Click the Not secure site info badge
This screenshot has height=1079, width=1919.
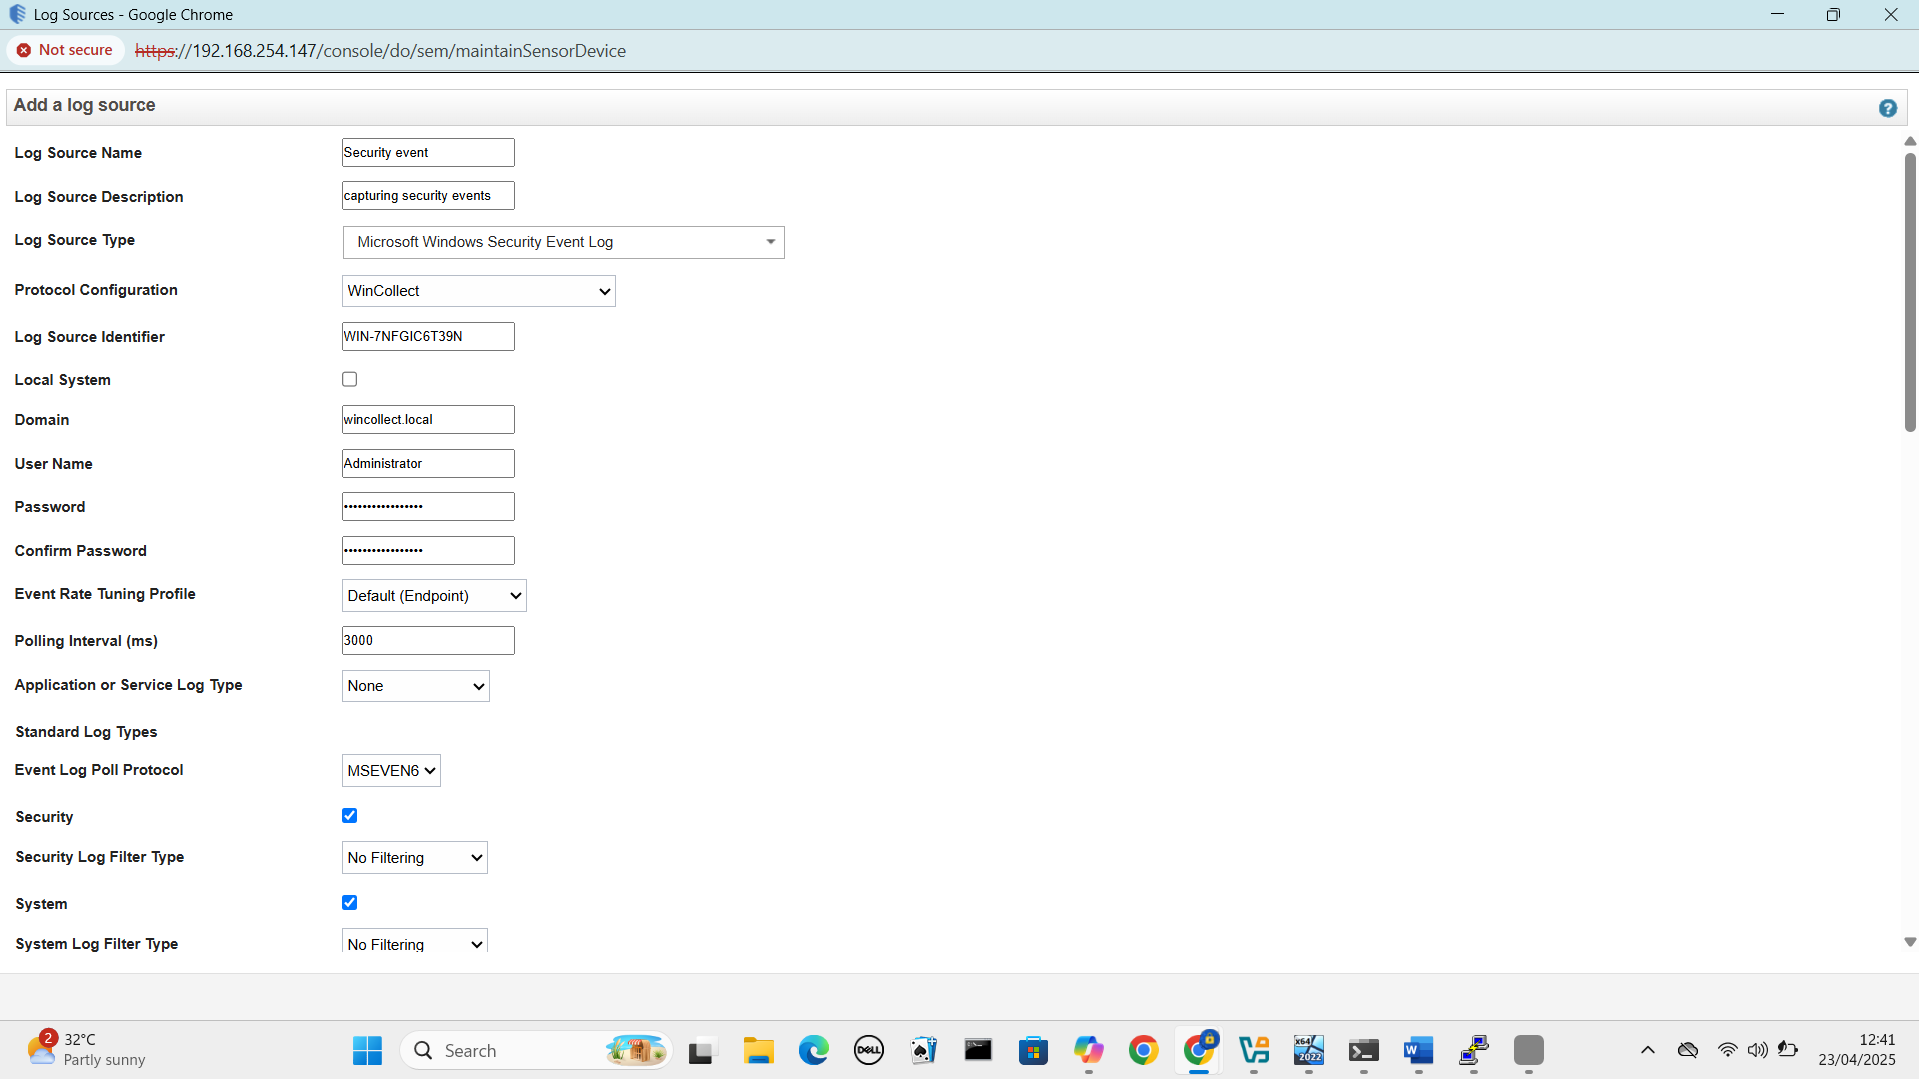tap(65, 50)
